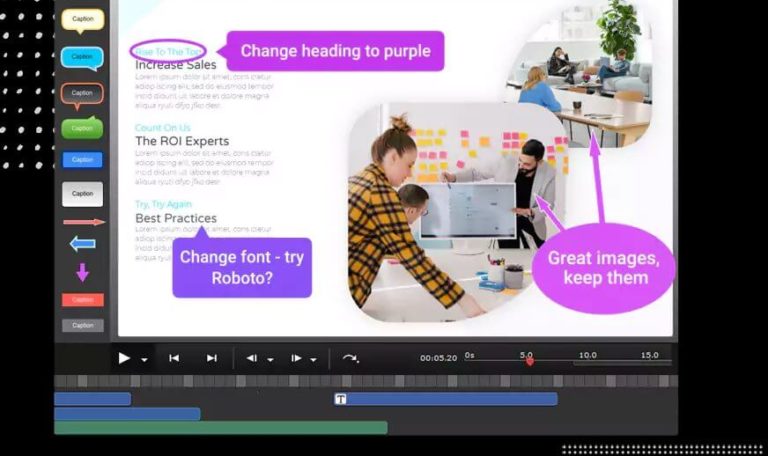The width and height of the screenshot is (768, 456).
Task: Select the 'Change heading to purple' callout
Action: 335,51
